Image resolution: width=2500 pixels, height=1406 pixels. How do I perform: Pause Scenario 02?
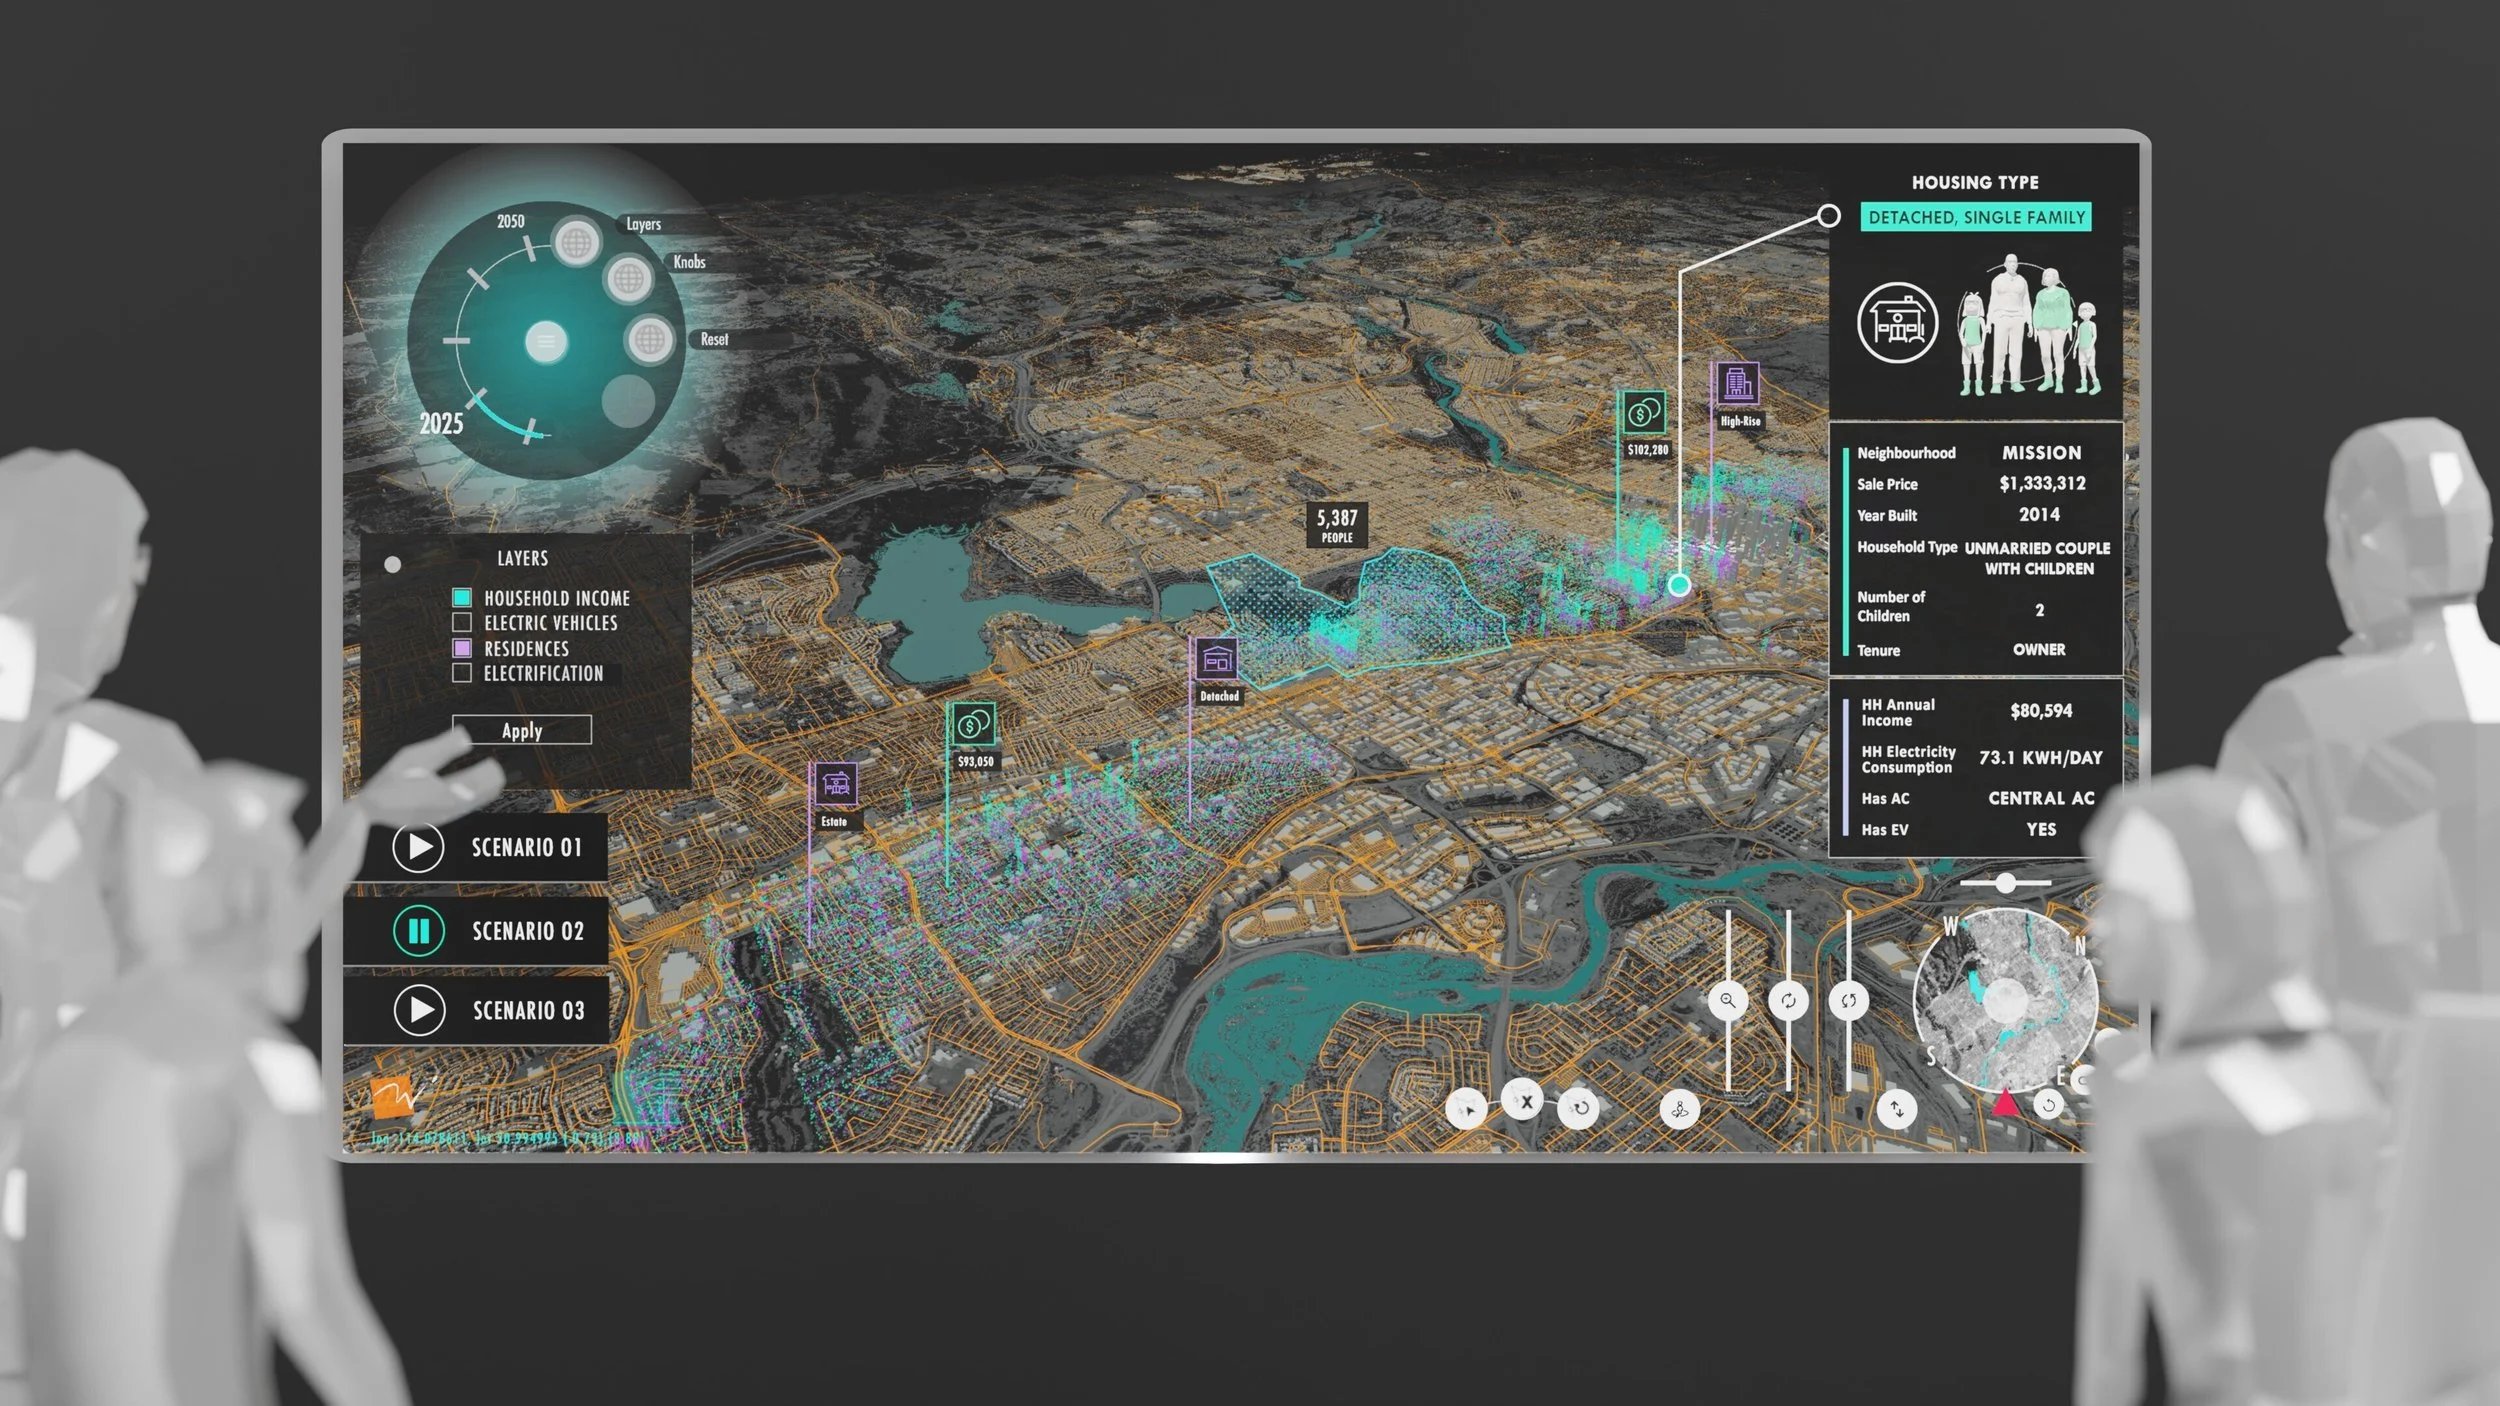[x=418, y=931]
